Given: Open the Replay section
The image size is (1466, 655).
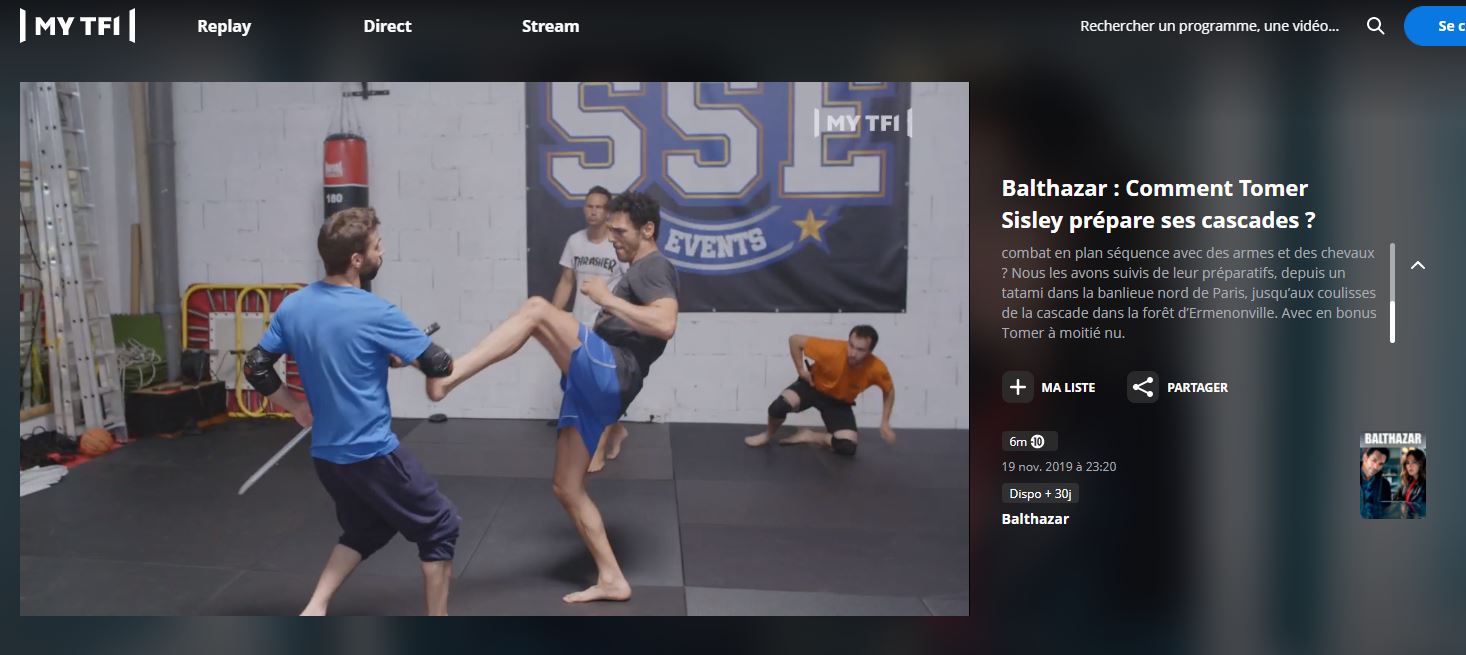Looking at the screenshot, I should coord(224,26).
